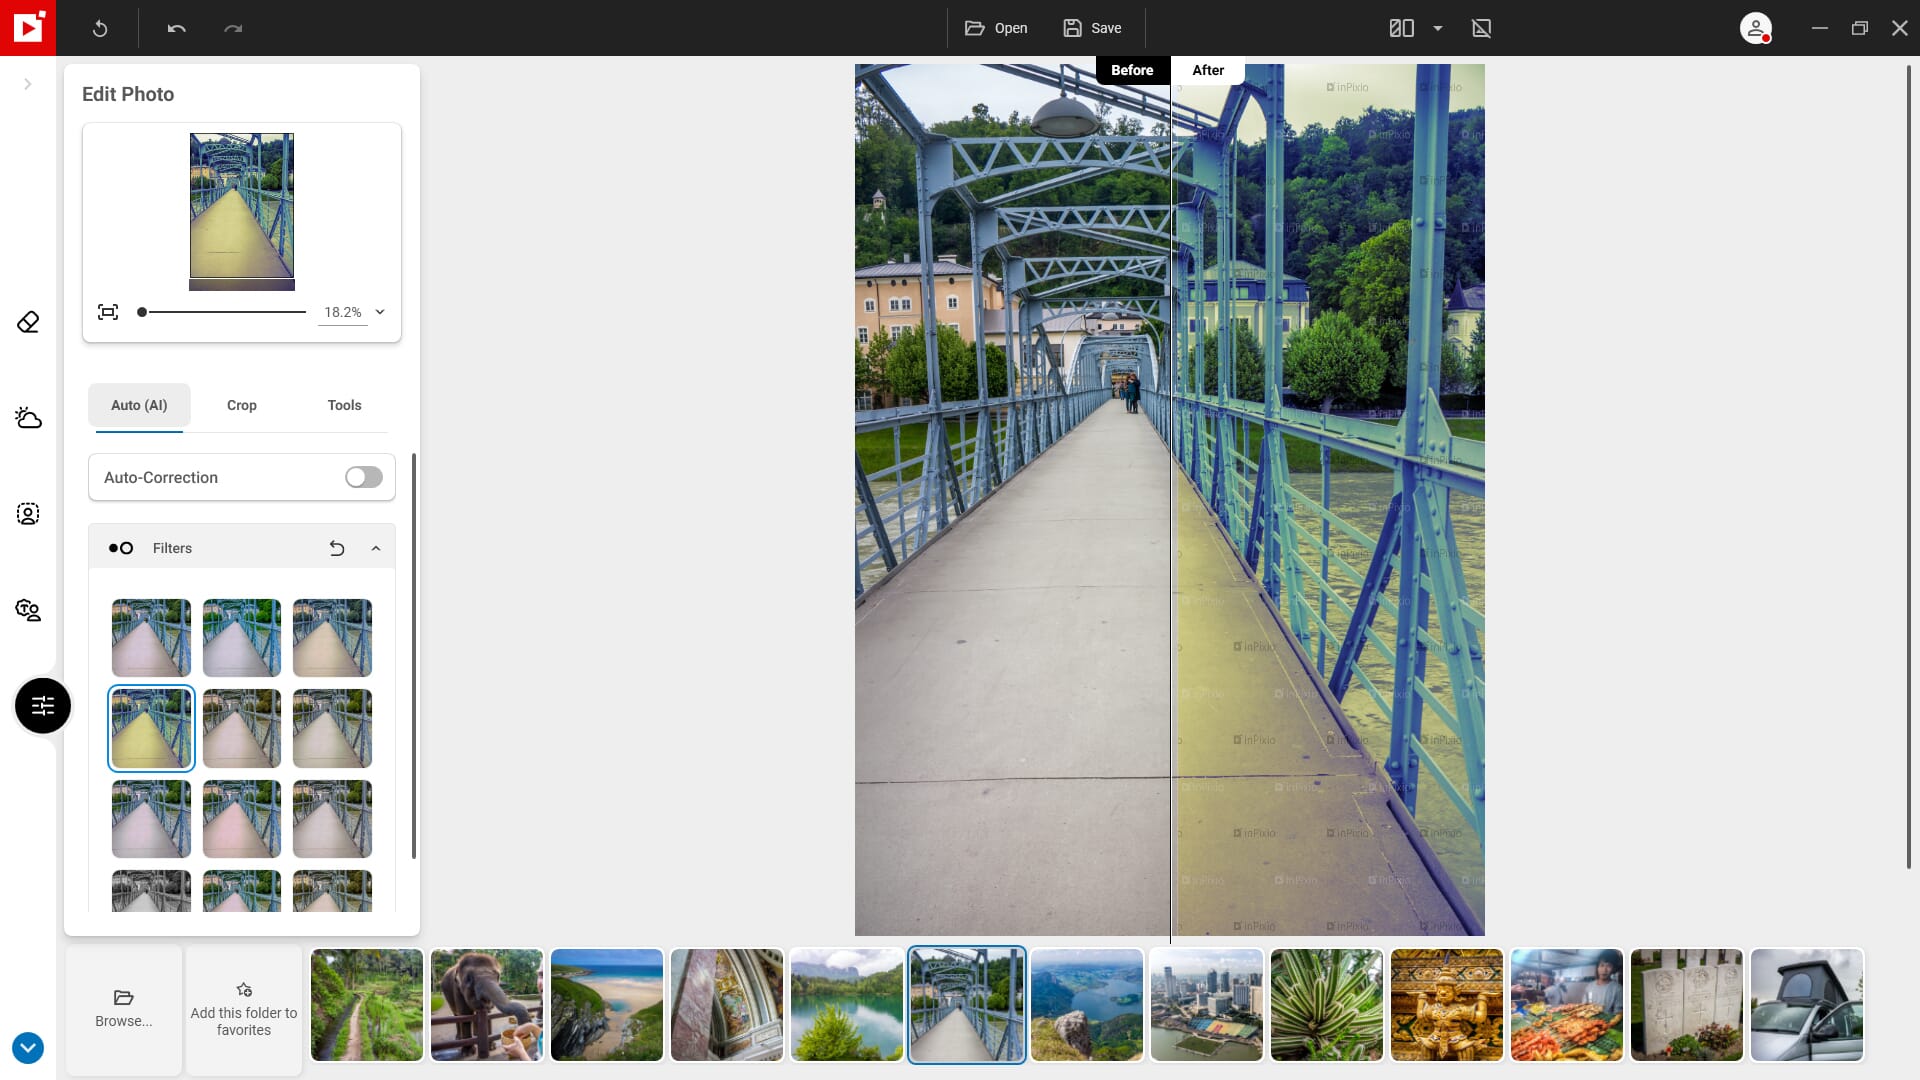
Task: Click the redo arrow icon
Action: coord(233,28)
